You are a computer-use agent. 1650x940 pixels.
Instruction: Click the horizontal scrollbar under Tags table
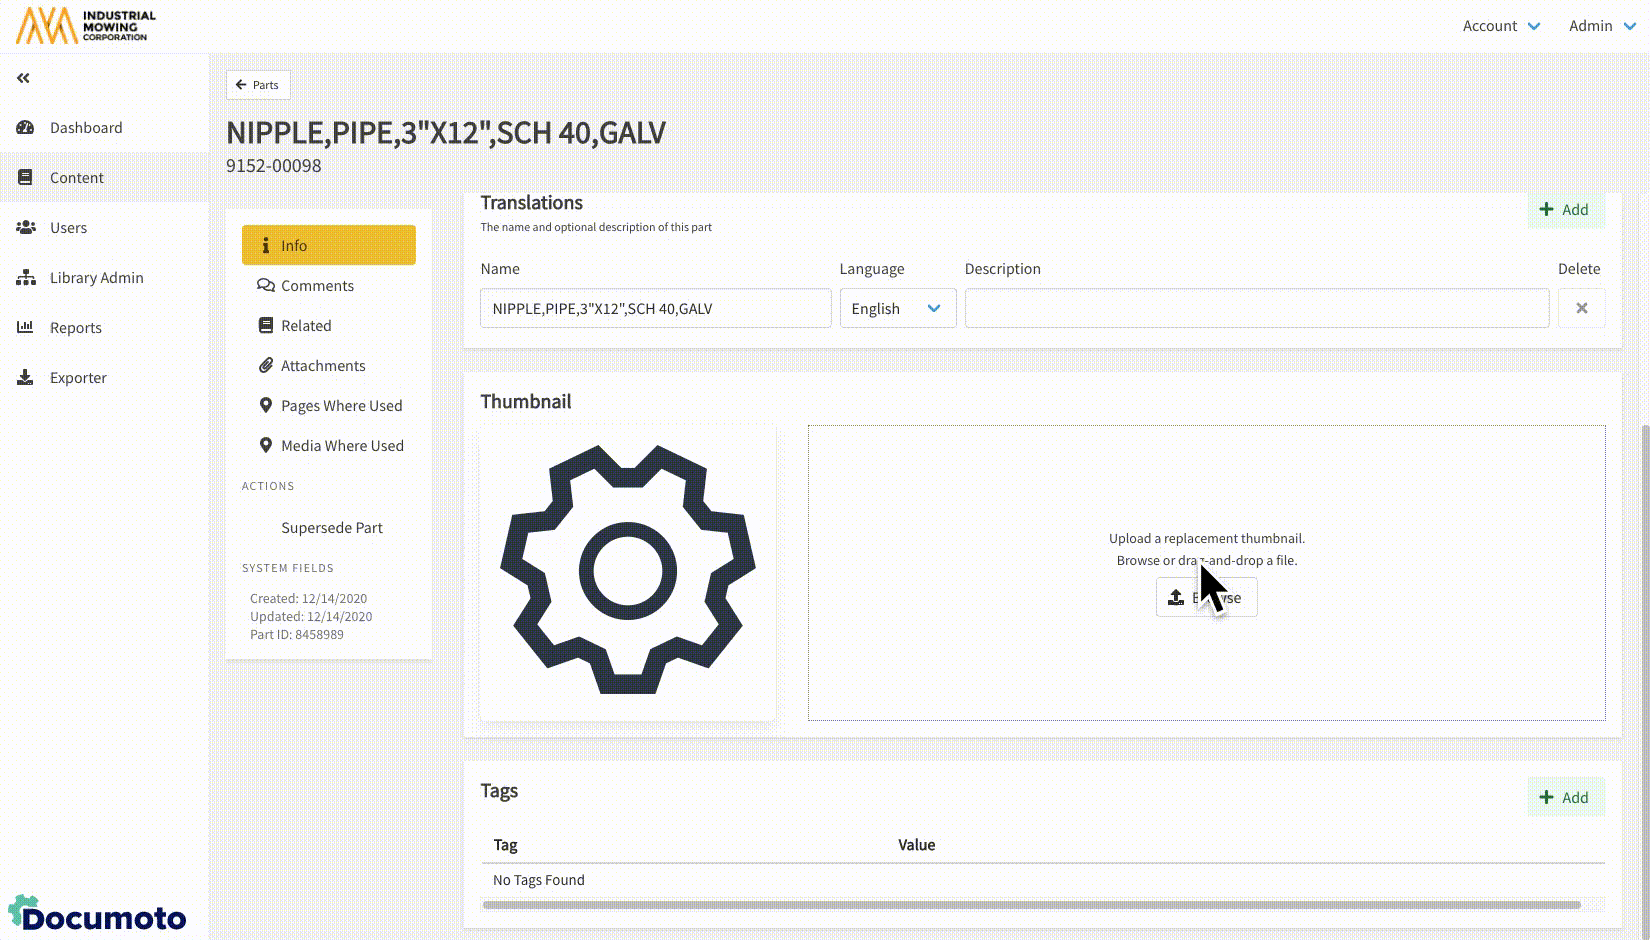tap(1030, 905)
